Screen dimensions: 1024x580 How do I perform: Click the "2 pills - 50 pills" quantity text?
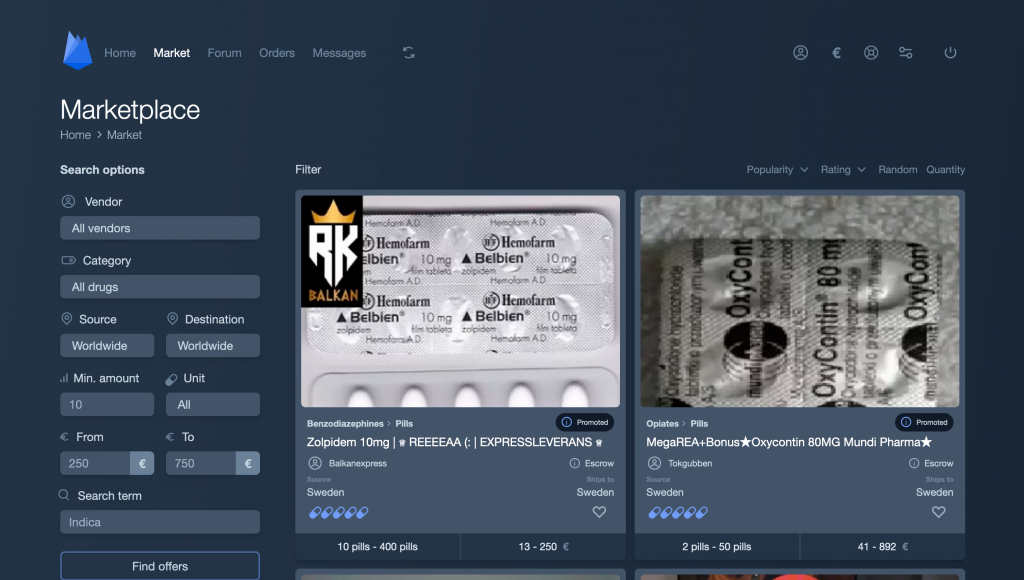coord(716,547)
